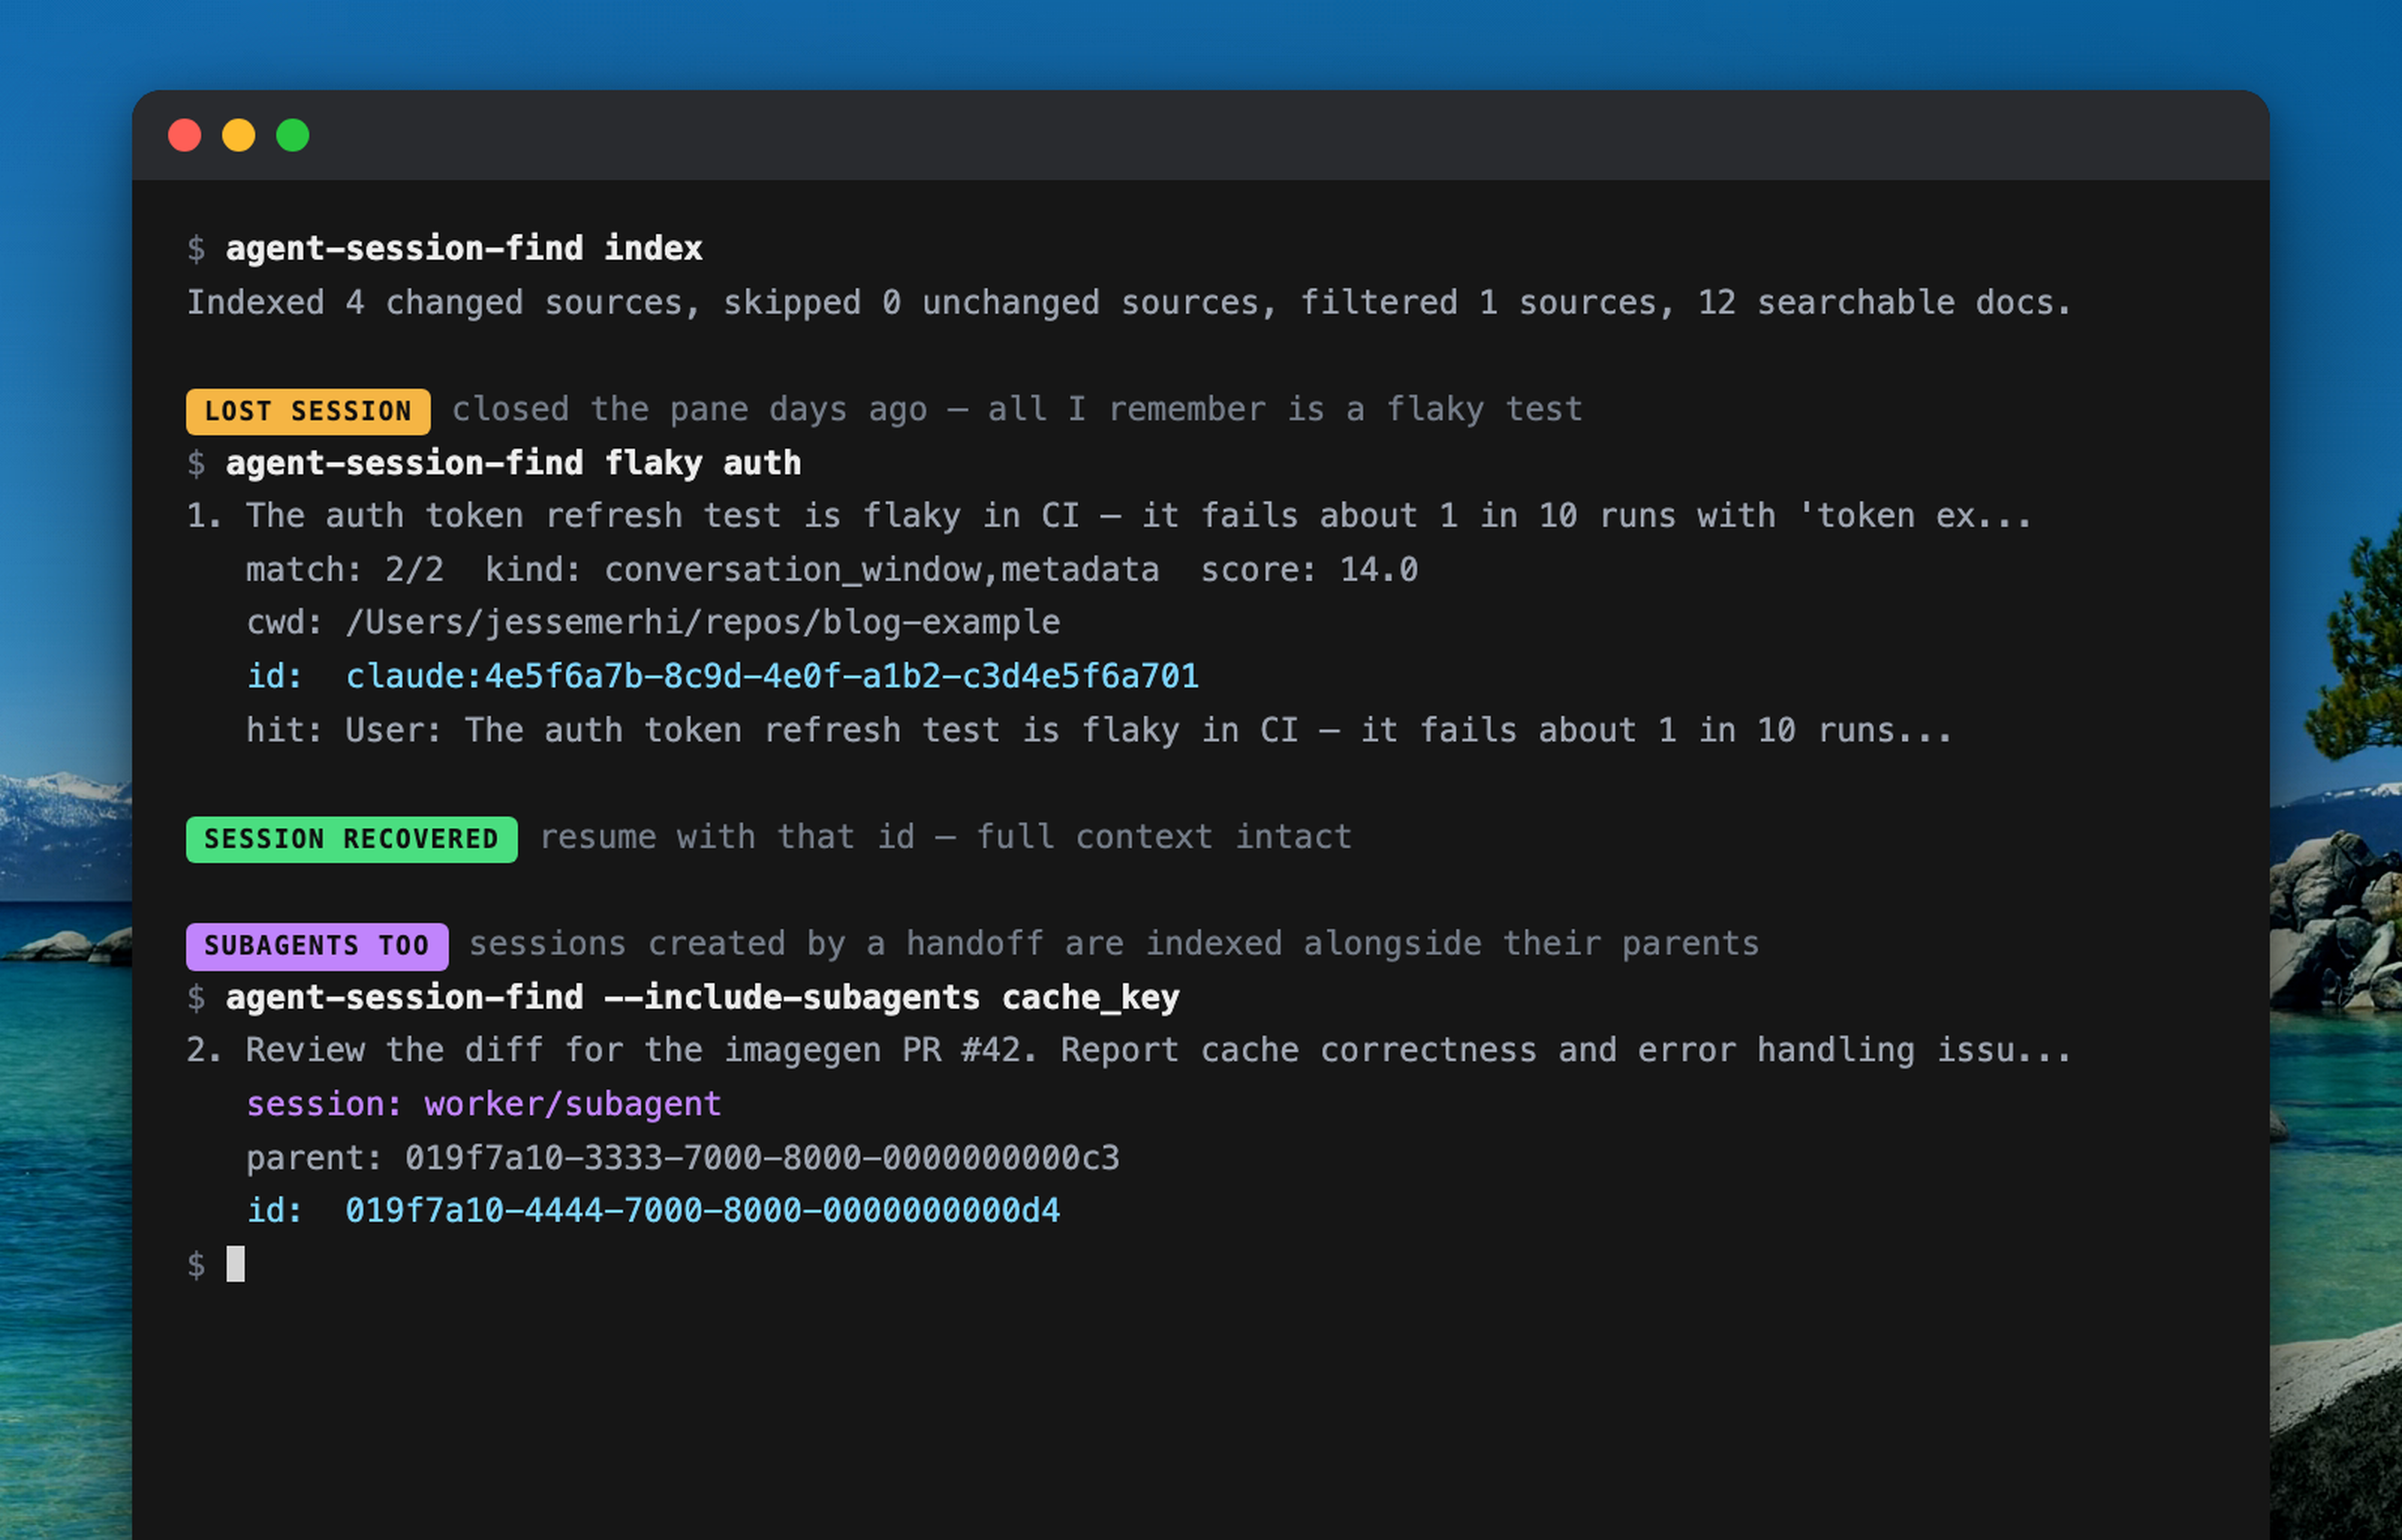The height and width of the screenshot is (1540, 2402).
Task: Close the terminal window with the red button
Action: pyautogui.click(x=185, y=135)
